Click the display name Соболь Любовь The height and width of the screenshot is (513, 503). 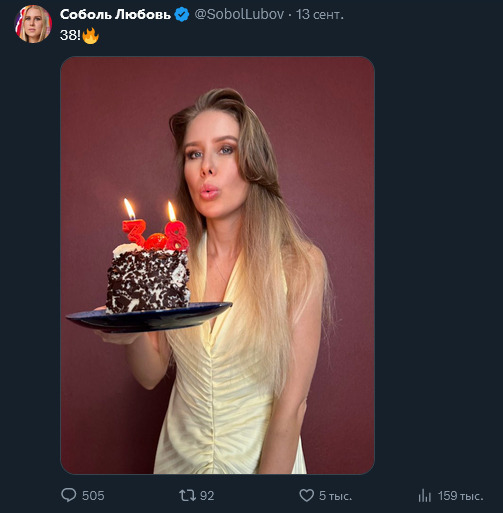click(x=115, y=14)
